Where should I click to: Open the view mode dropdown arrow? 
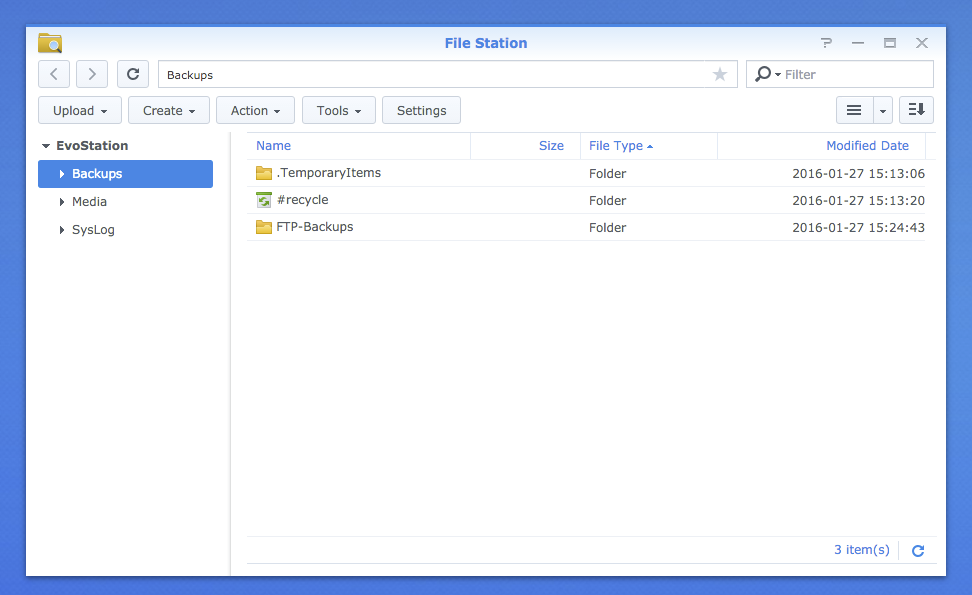883,111
